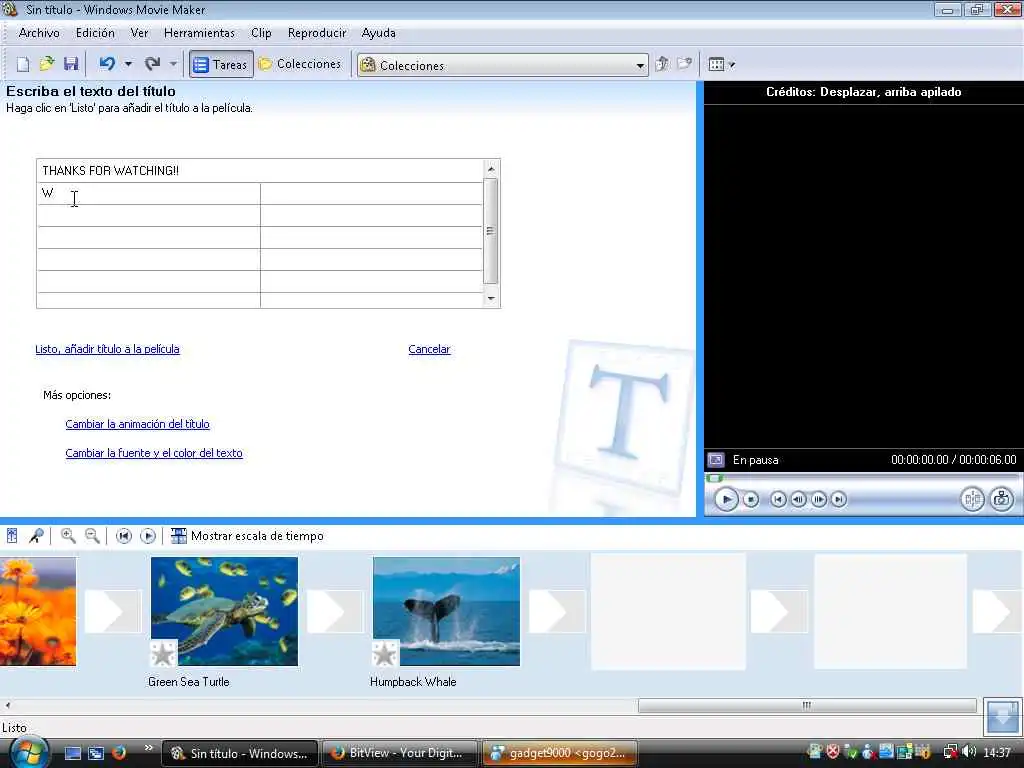1024x768 pixels.
Task: Click the transition cell between turtle and whale
Action: click(x=334, y=611)
